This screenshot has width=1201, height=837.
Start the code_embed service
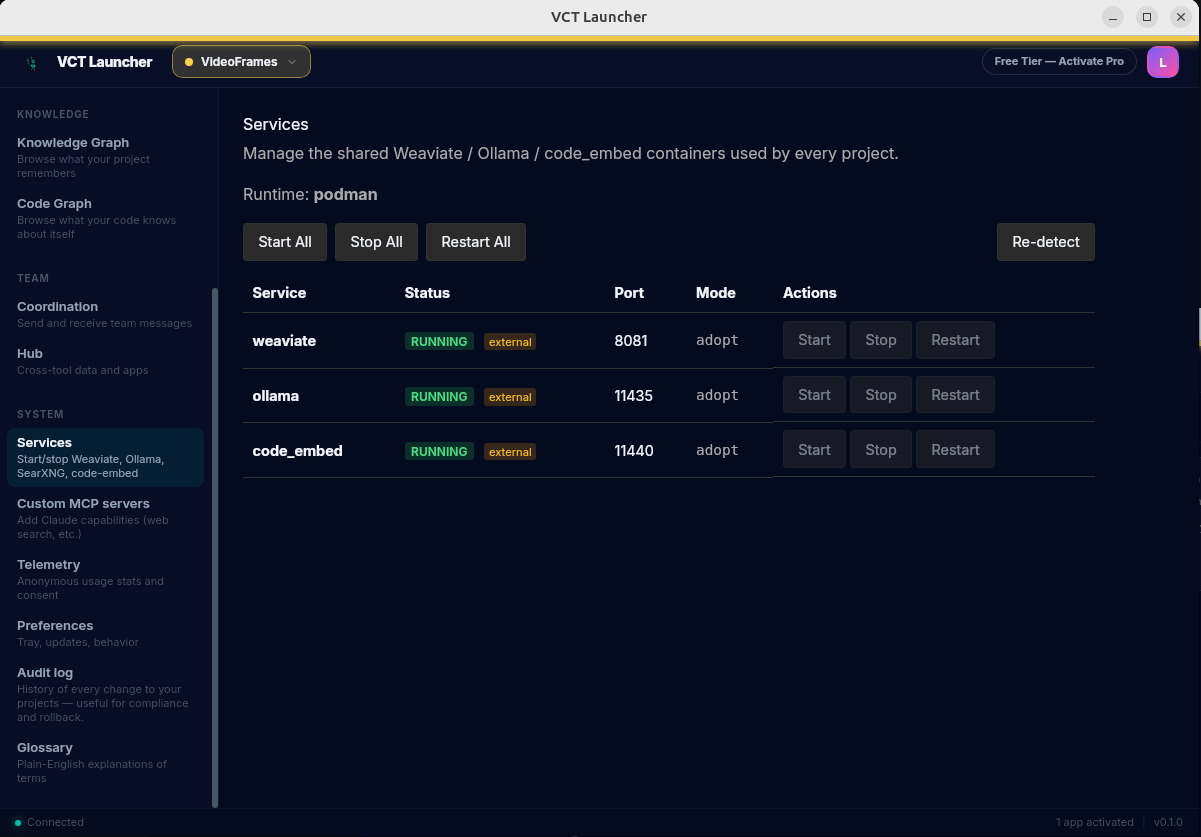[814, 450]
